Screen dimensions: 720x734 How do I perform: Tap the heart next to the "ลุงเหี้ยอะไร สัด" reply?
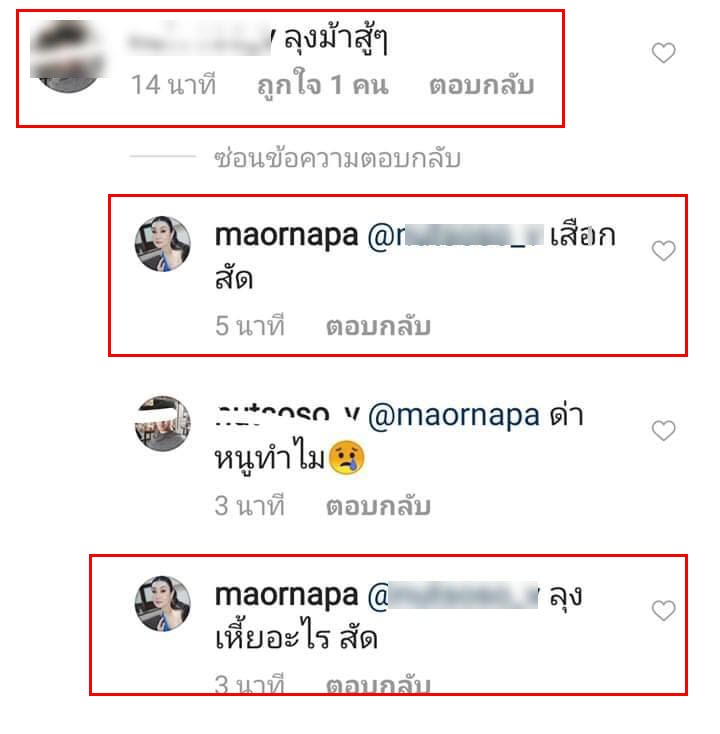(663, 610)
